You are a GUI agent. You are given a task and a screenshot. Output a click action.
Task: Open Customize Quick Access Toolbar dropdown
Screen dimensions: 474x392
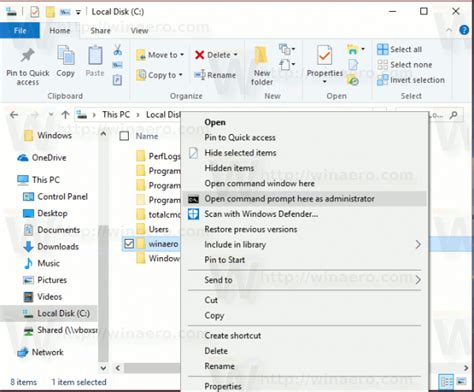pyautogui.click(x=78, y=12)
